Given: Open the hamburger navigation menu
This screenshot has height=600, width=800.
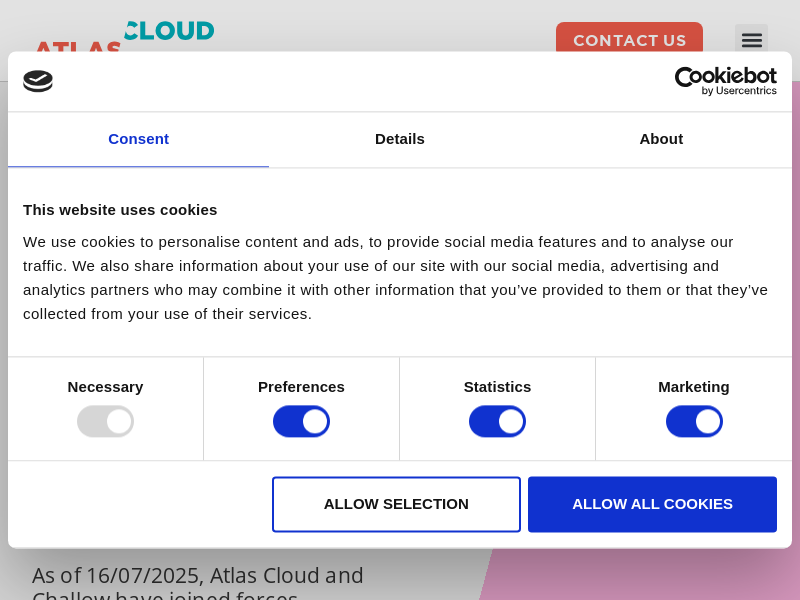Looking at the screenshot, I should [x=751, y=40].
